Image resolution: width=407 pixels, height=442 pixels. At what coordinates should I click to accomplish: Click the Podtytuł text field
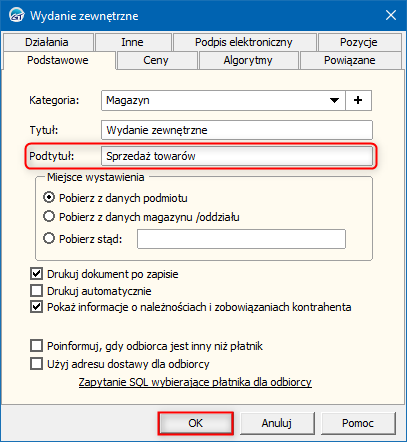click(x=237, y=156)
